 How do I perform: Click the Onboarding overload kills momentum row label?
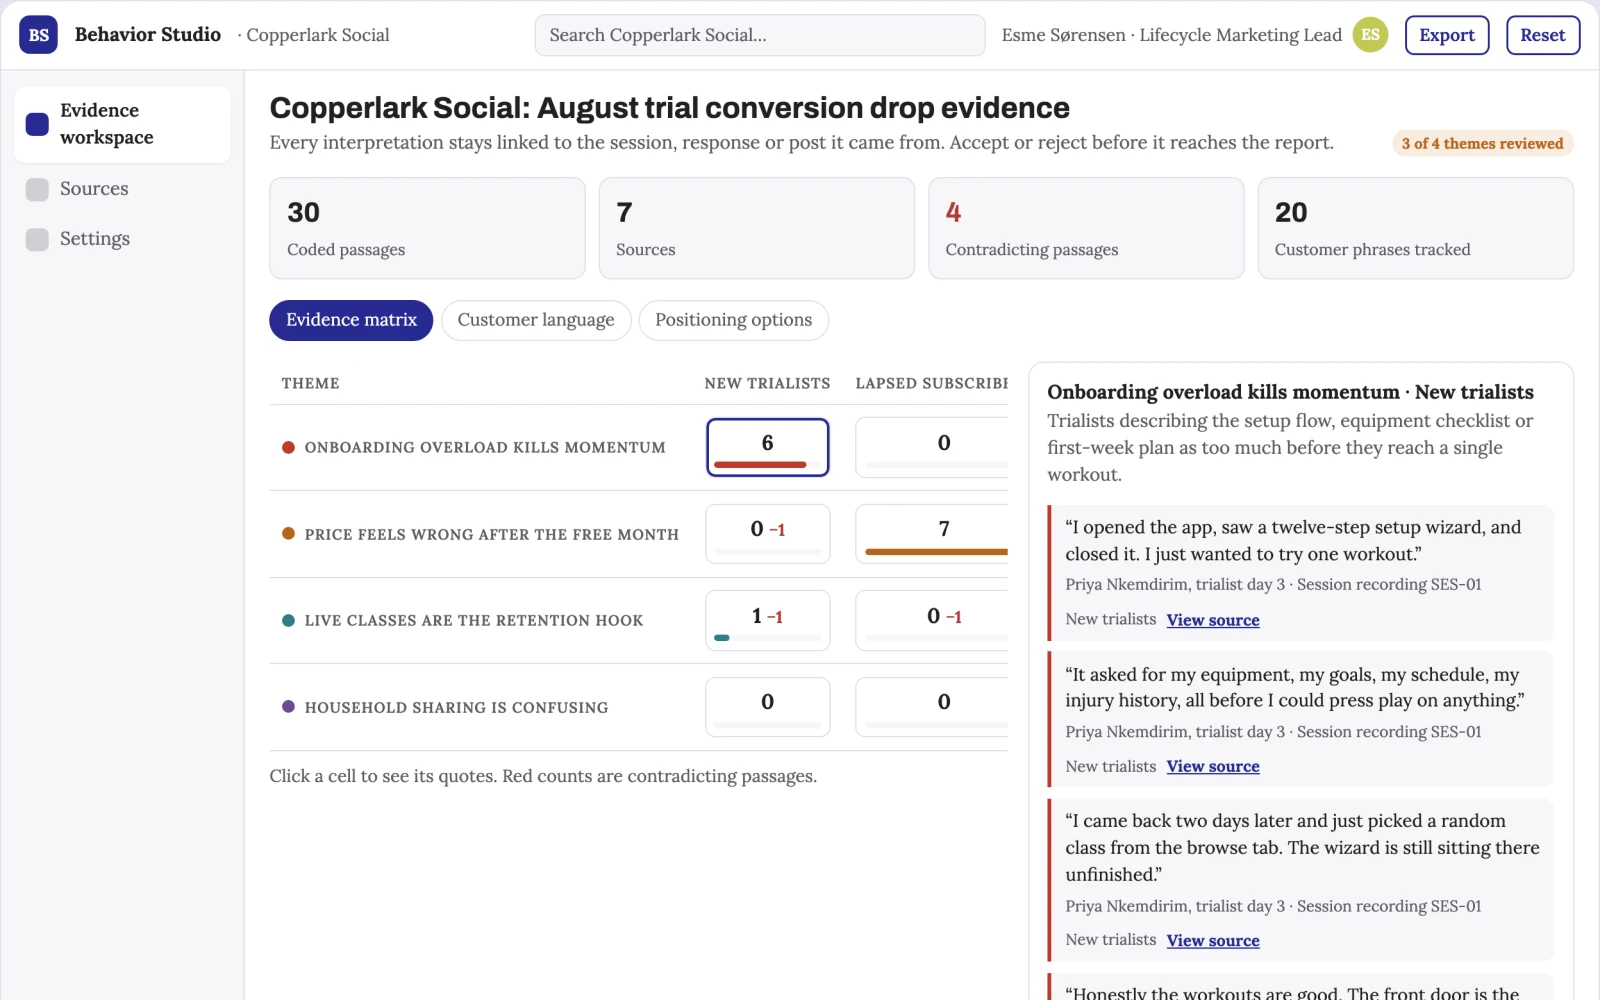(485, 447)
